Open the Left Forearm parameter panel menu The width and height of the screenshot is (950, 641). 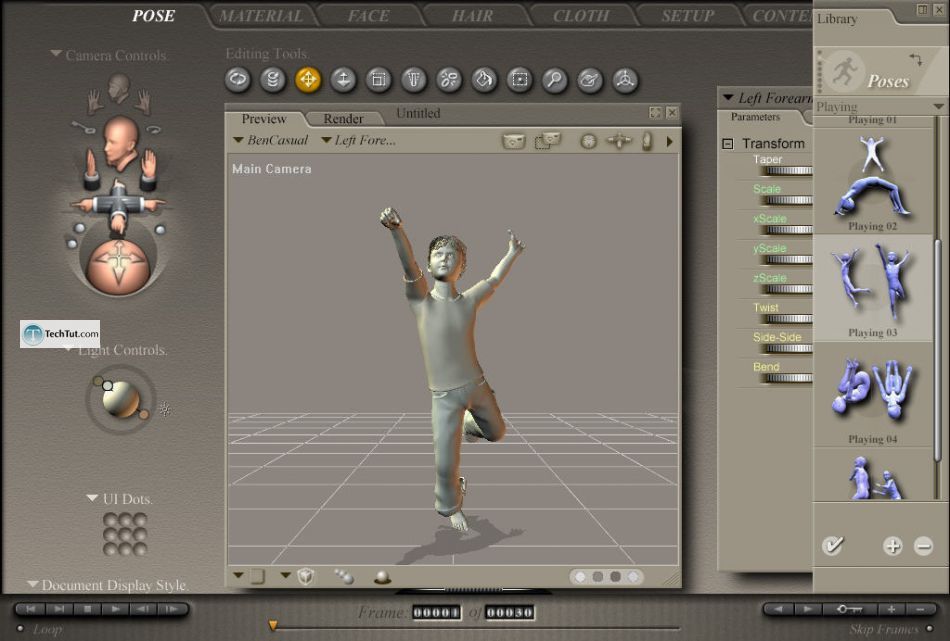(728, 97)
